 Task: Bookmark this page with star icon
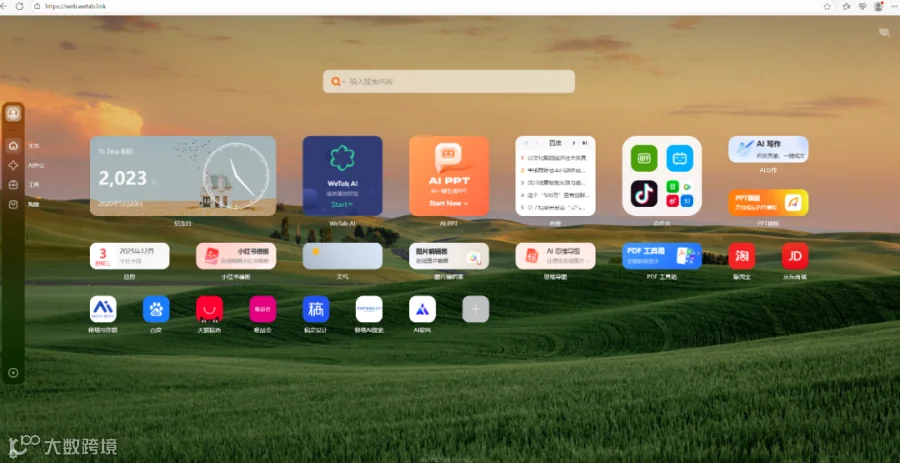tap(827, 6)
